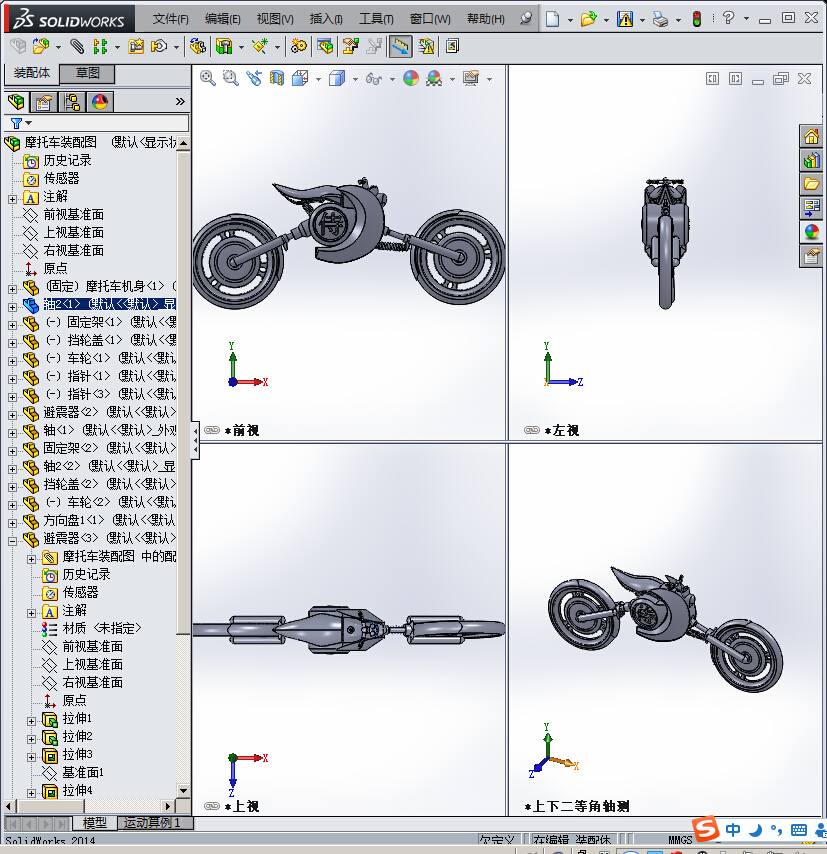
Task: Click the feature tree vertical scrollbar down arrow
Action: 184,790
